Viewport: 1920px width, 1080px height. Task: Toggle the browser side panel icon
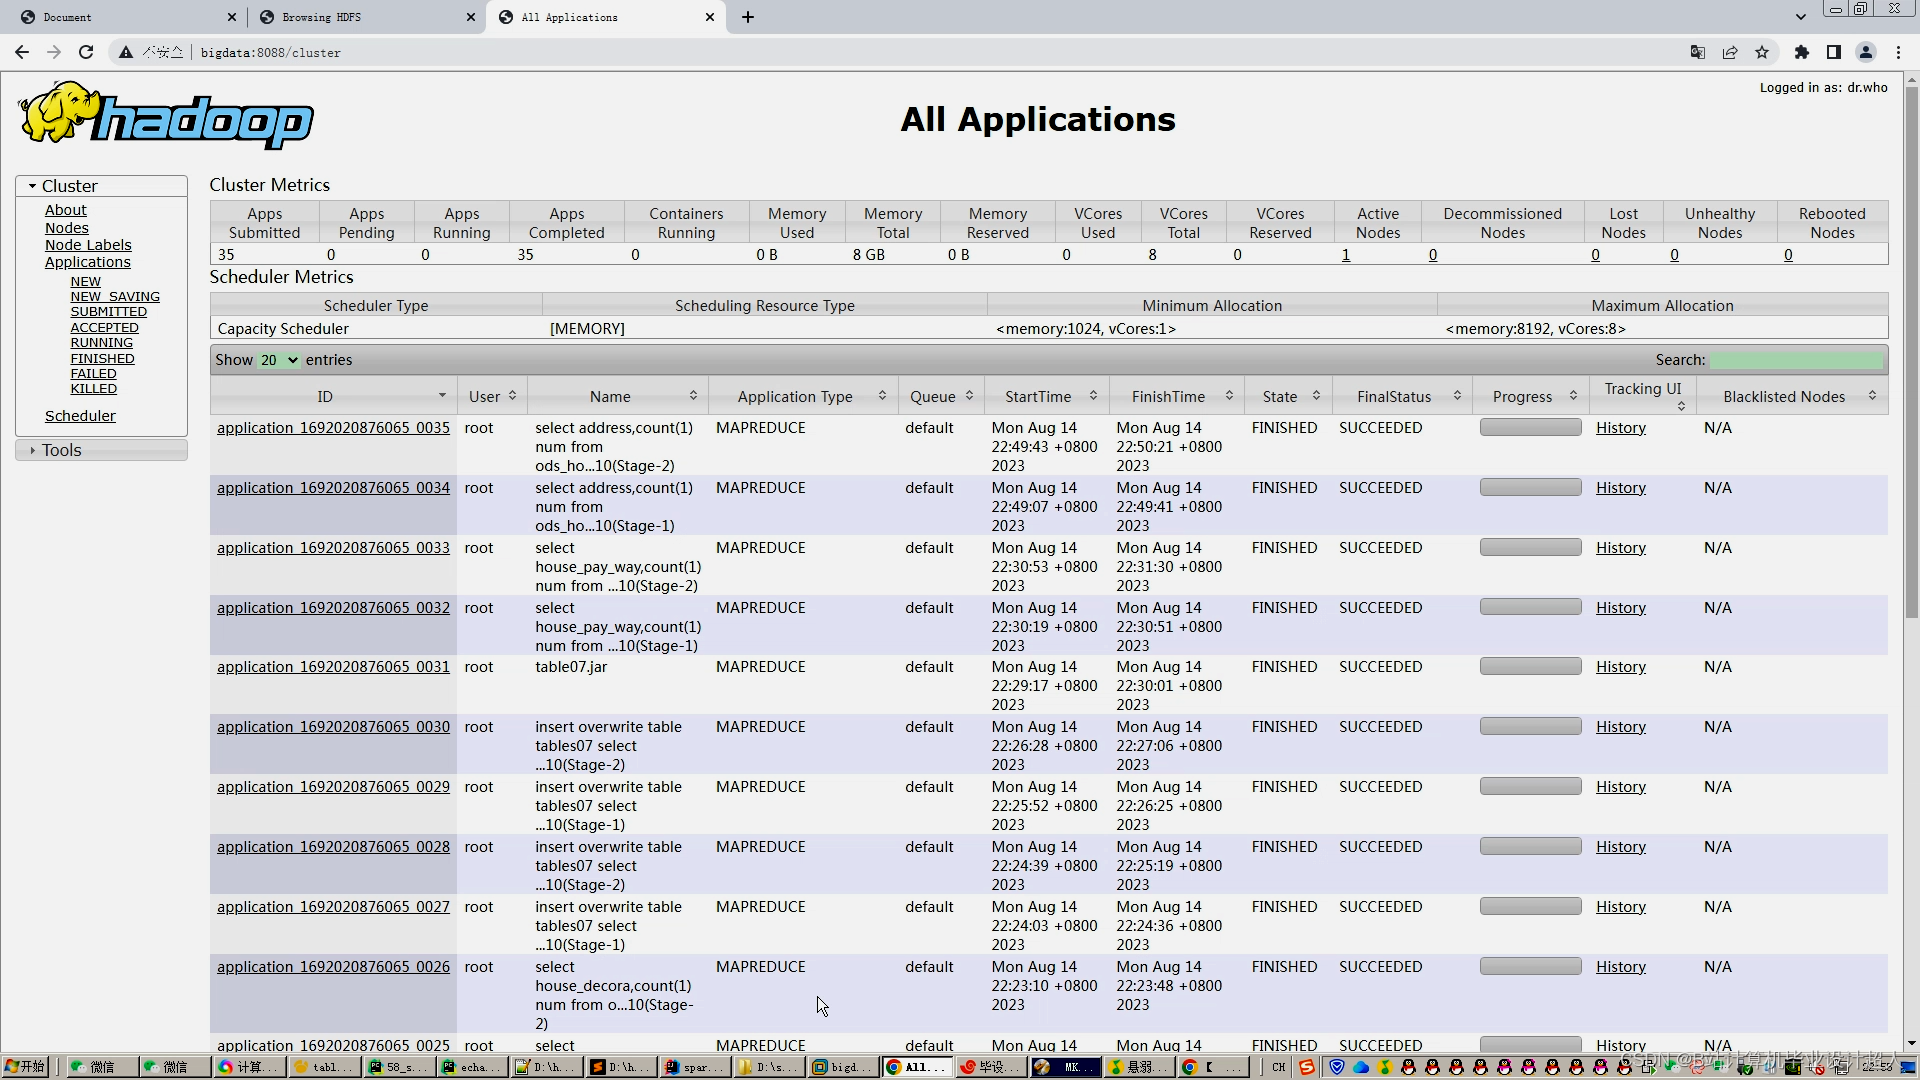1834,52
